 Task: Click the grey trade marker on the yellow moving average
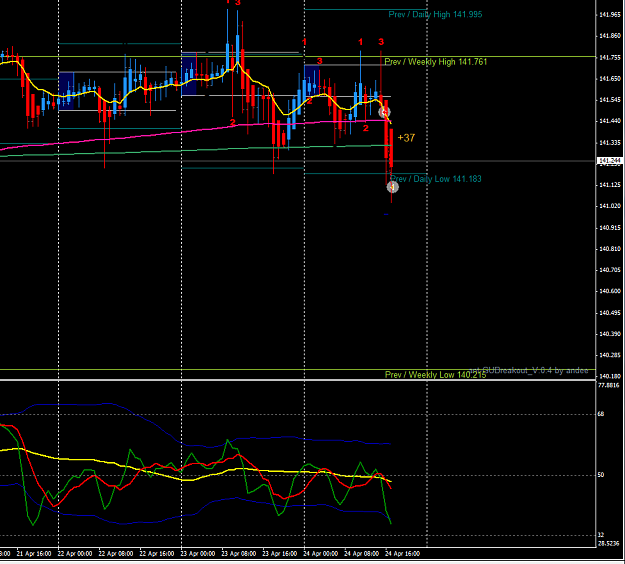384,112
